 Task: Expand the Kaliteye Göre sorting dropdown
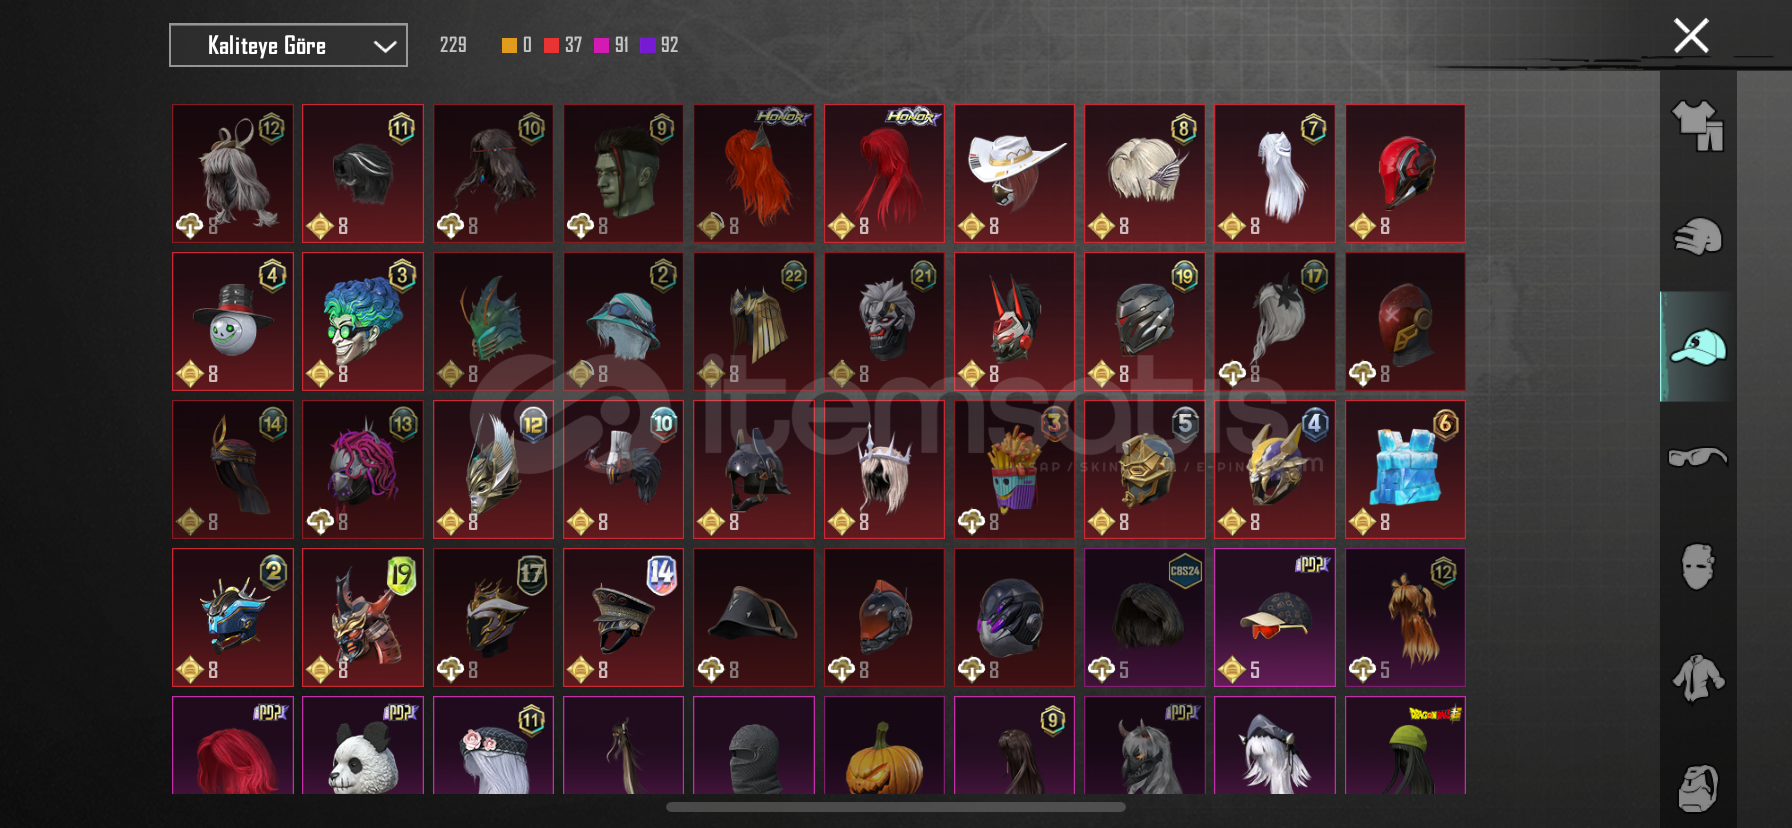click(x=288, y=45)
